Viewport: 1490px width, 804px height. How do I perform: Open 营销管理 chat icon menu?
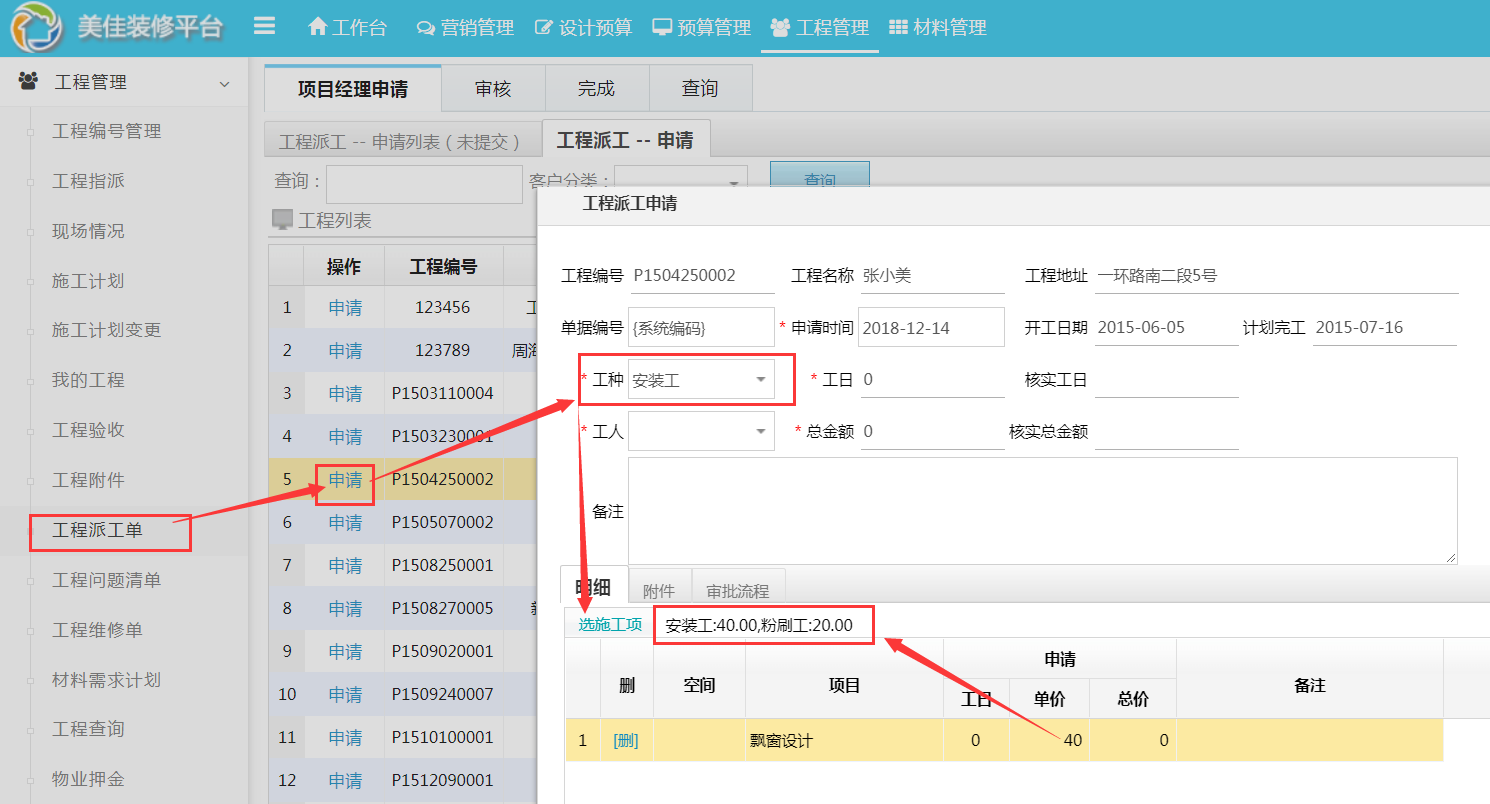point(465,28)
